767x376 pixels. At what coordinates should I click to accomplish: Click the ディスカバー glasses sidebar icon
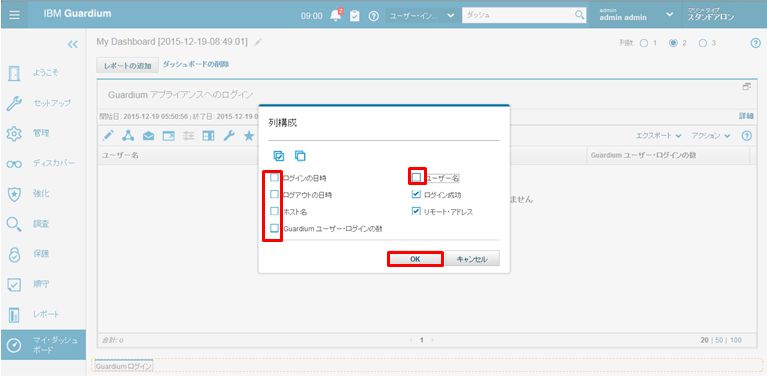[x=15, y=164]
